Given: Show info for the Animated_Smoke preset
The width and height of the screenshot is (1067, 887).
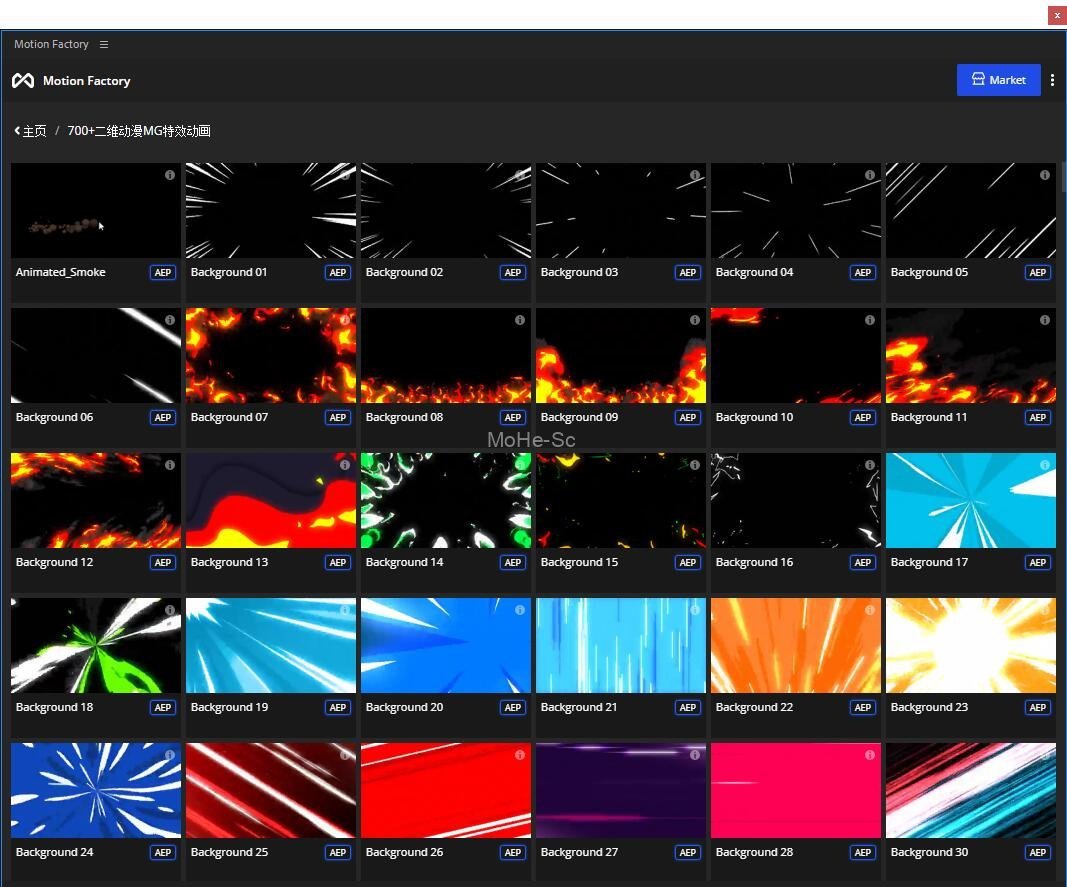Looking at the screenshot, I should (x=170, y=175).
